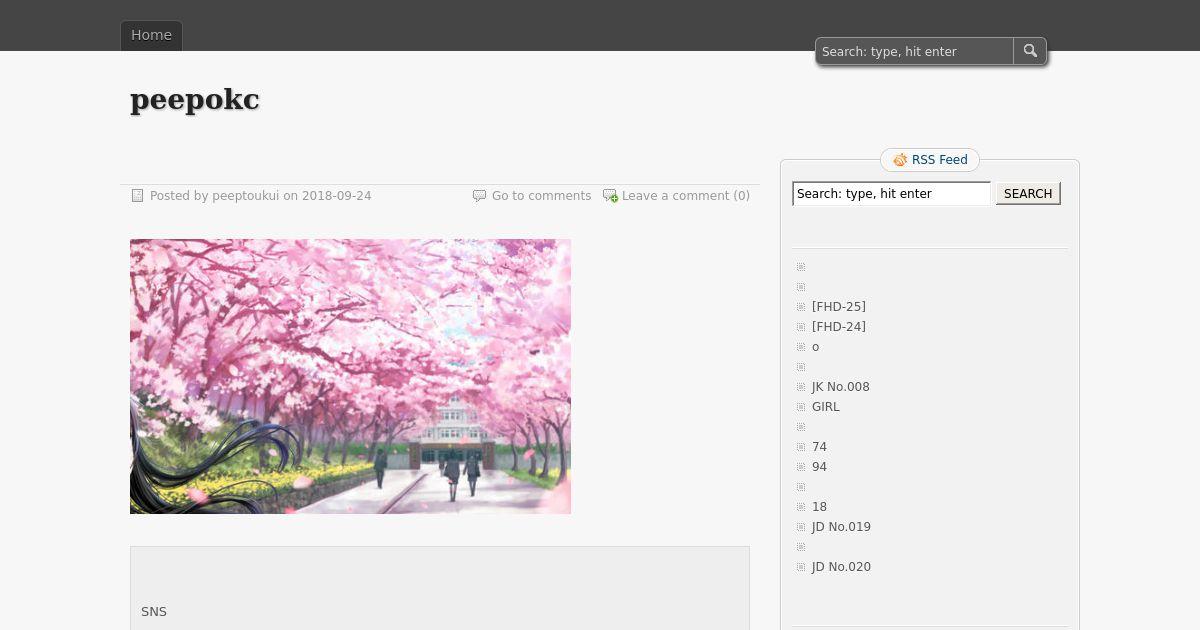Click the sidebar SEARCH button

coord(1028,194)
